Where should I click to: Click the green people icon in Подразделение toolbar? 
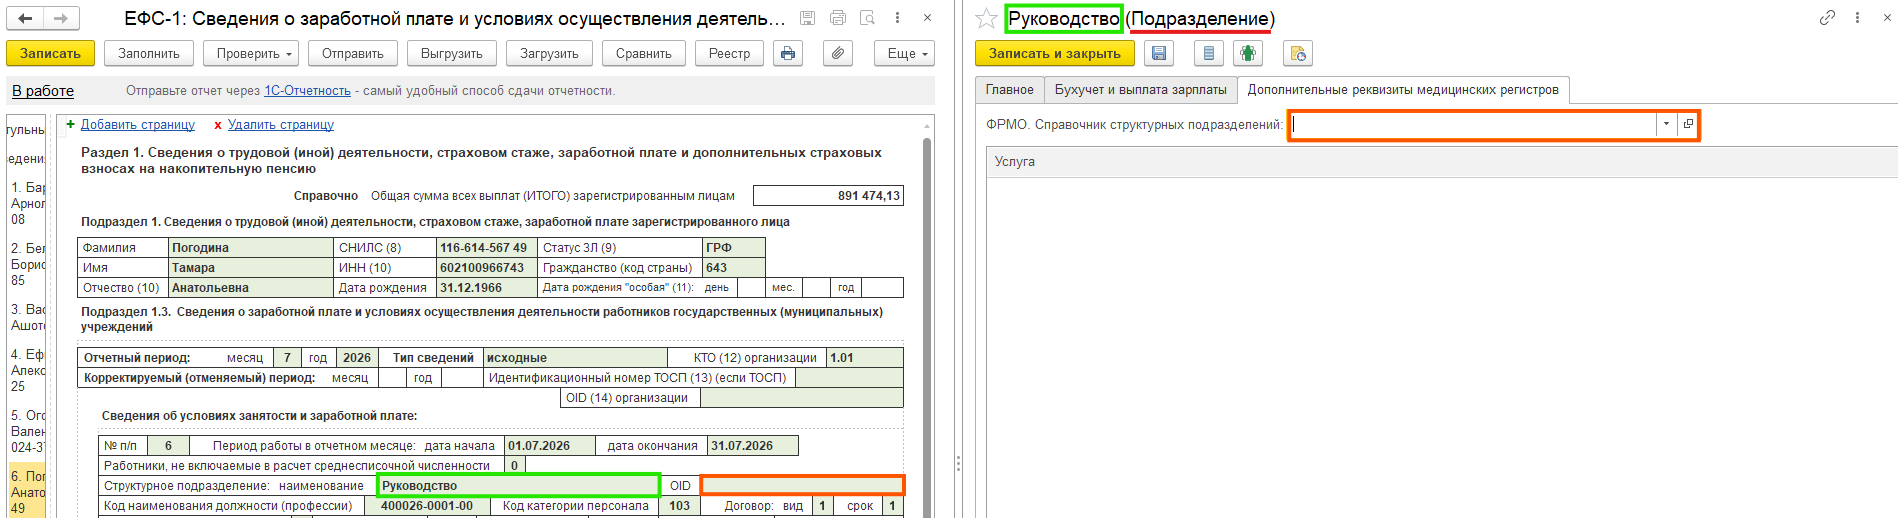tap(1247, 53)
